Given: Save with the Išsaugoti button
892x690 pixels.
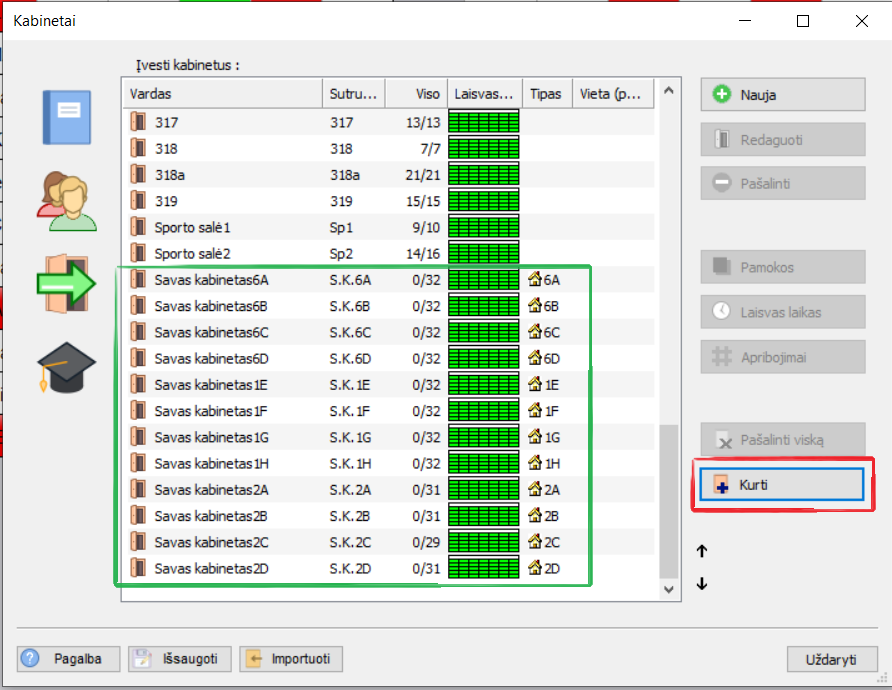Looking at the screenshot, I should click(x=180, y=659).
